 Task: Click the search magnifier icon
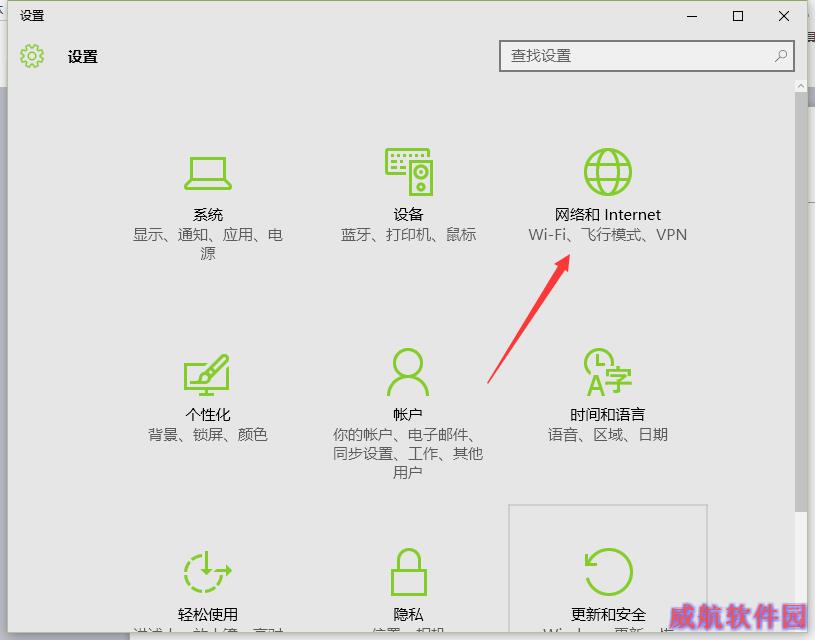(781, 56)
